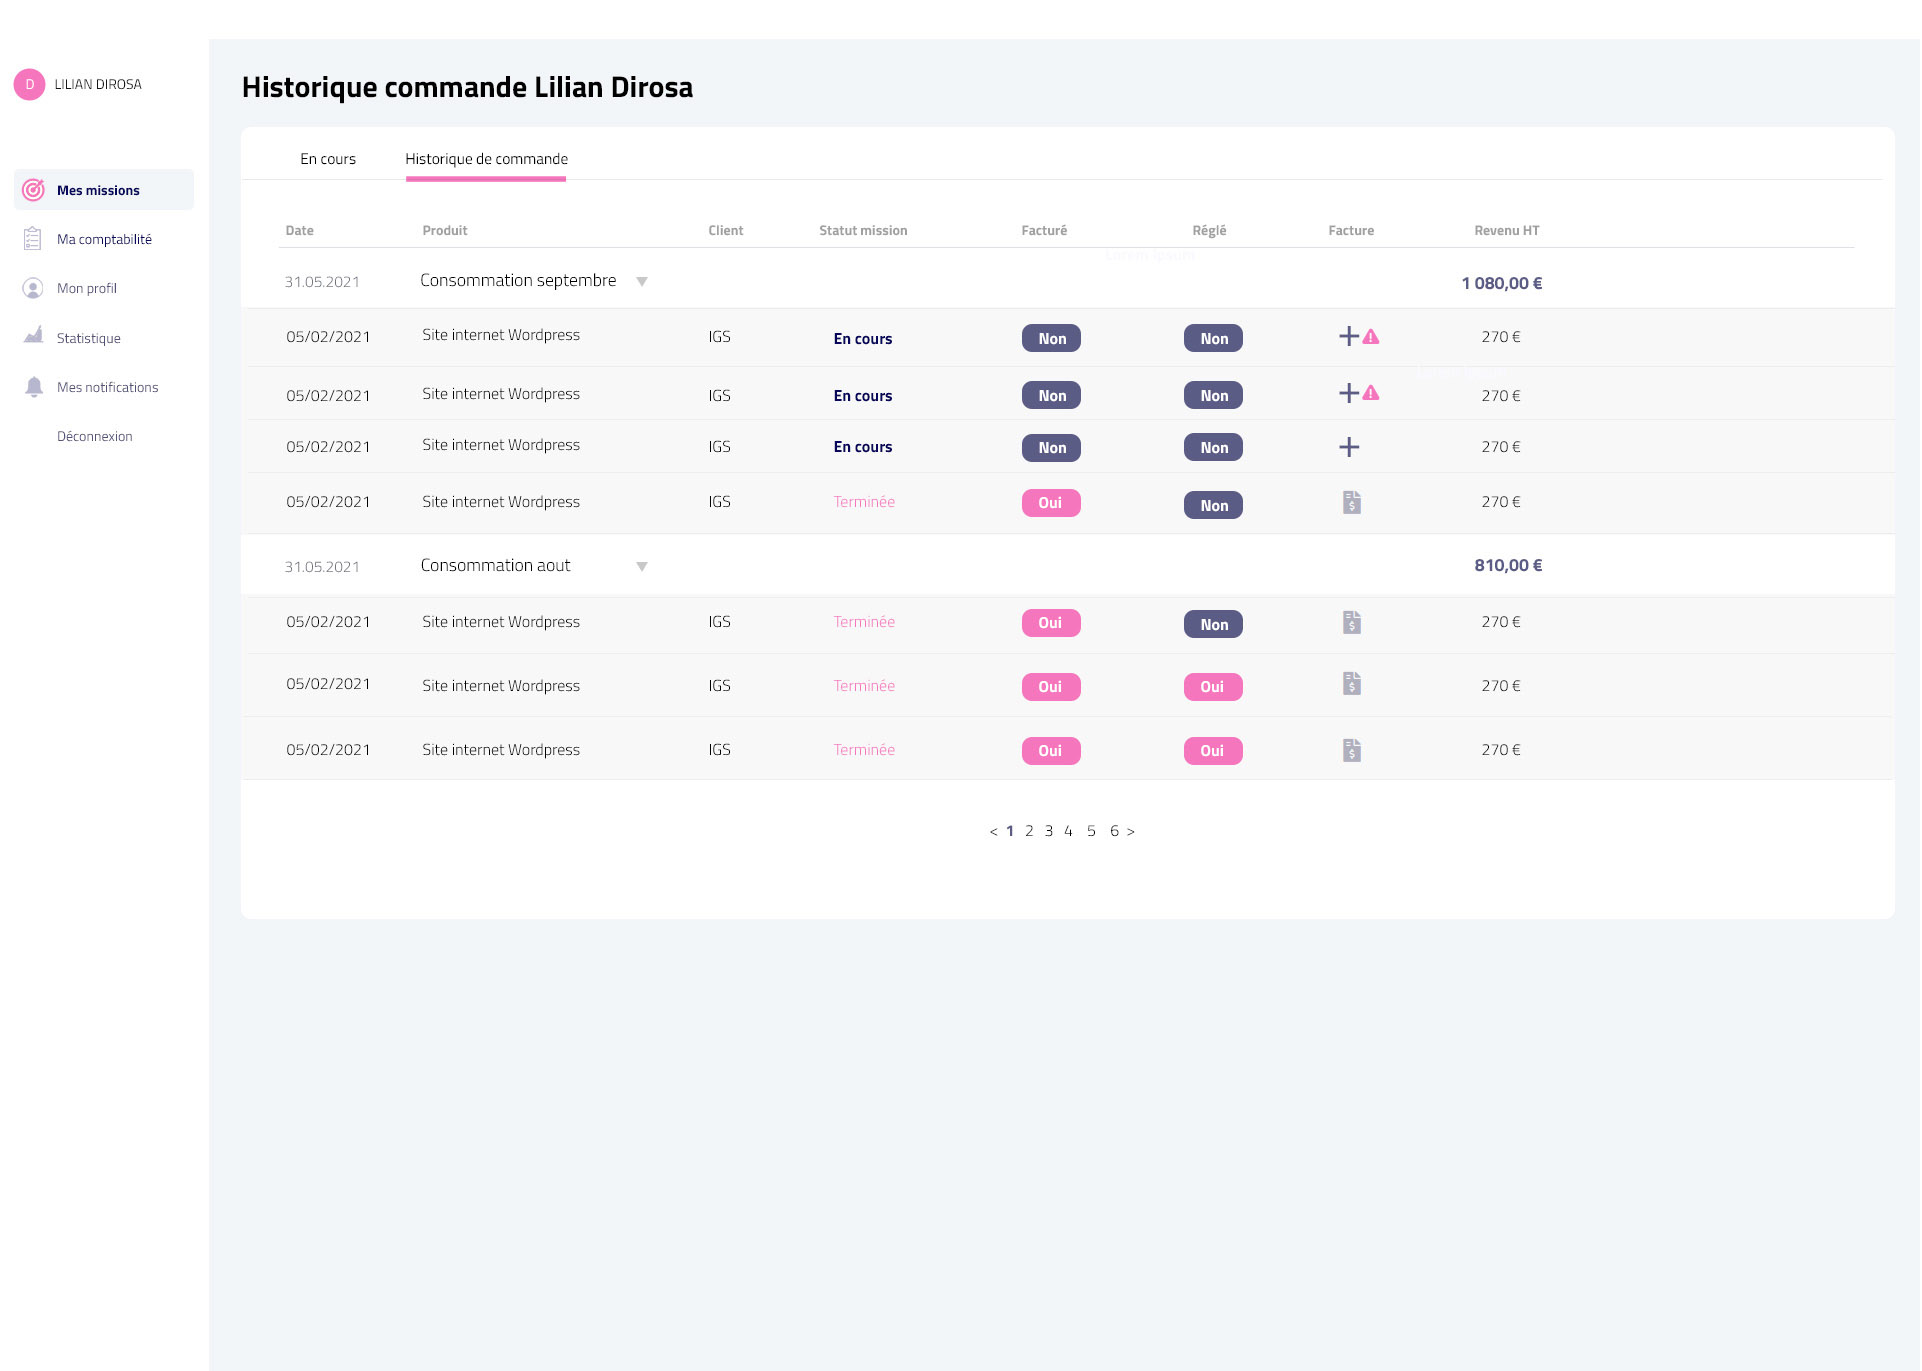1922x1371 pixels.
Task: Toggle the Oui Facturé badge in fourth row
Action: click(1050, 503)
